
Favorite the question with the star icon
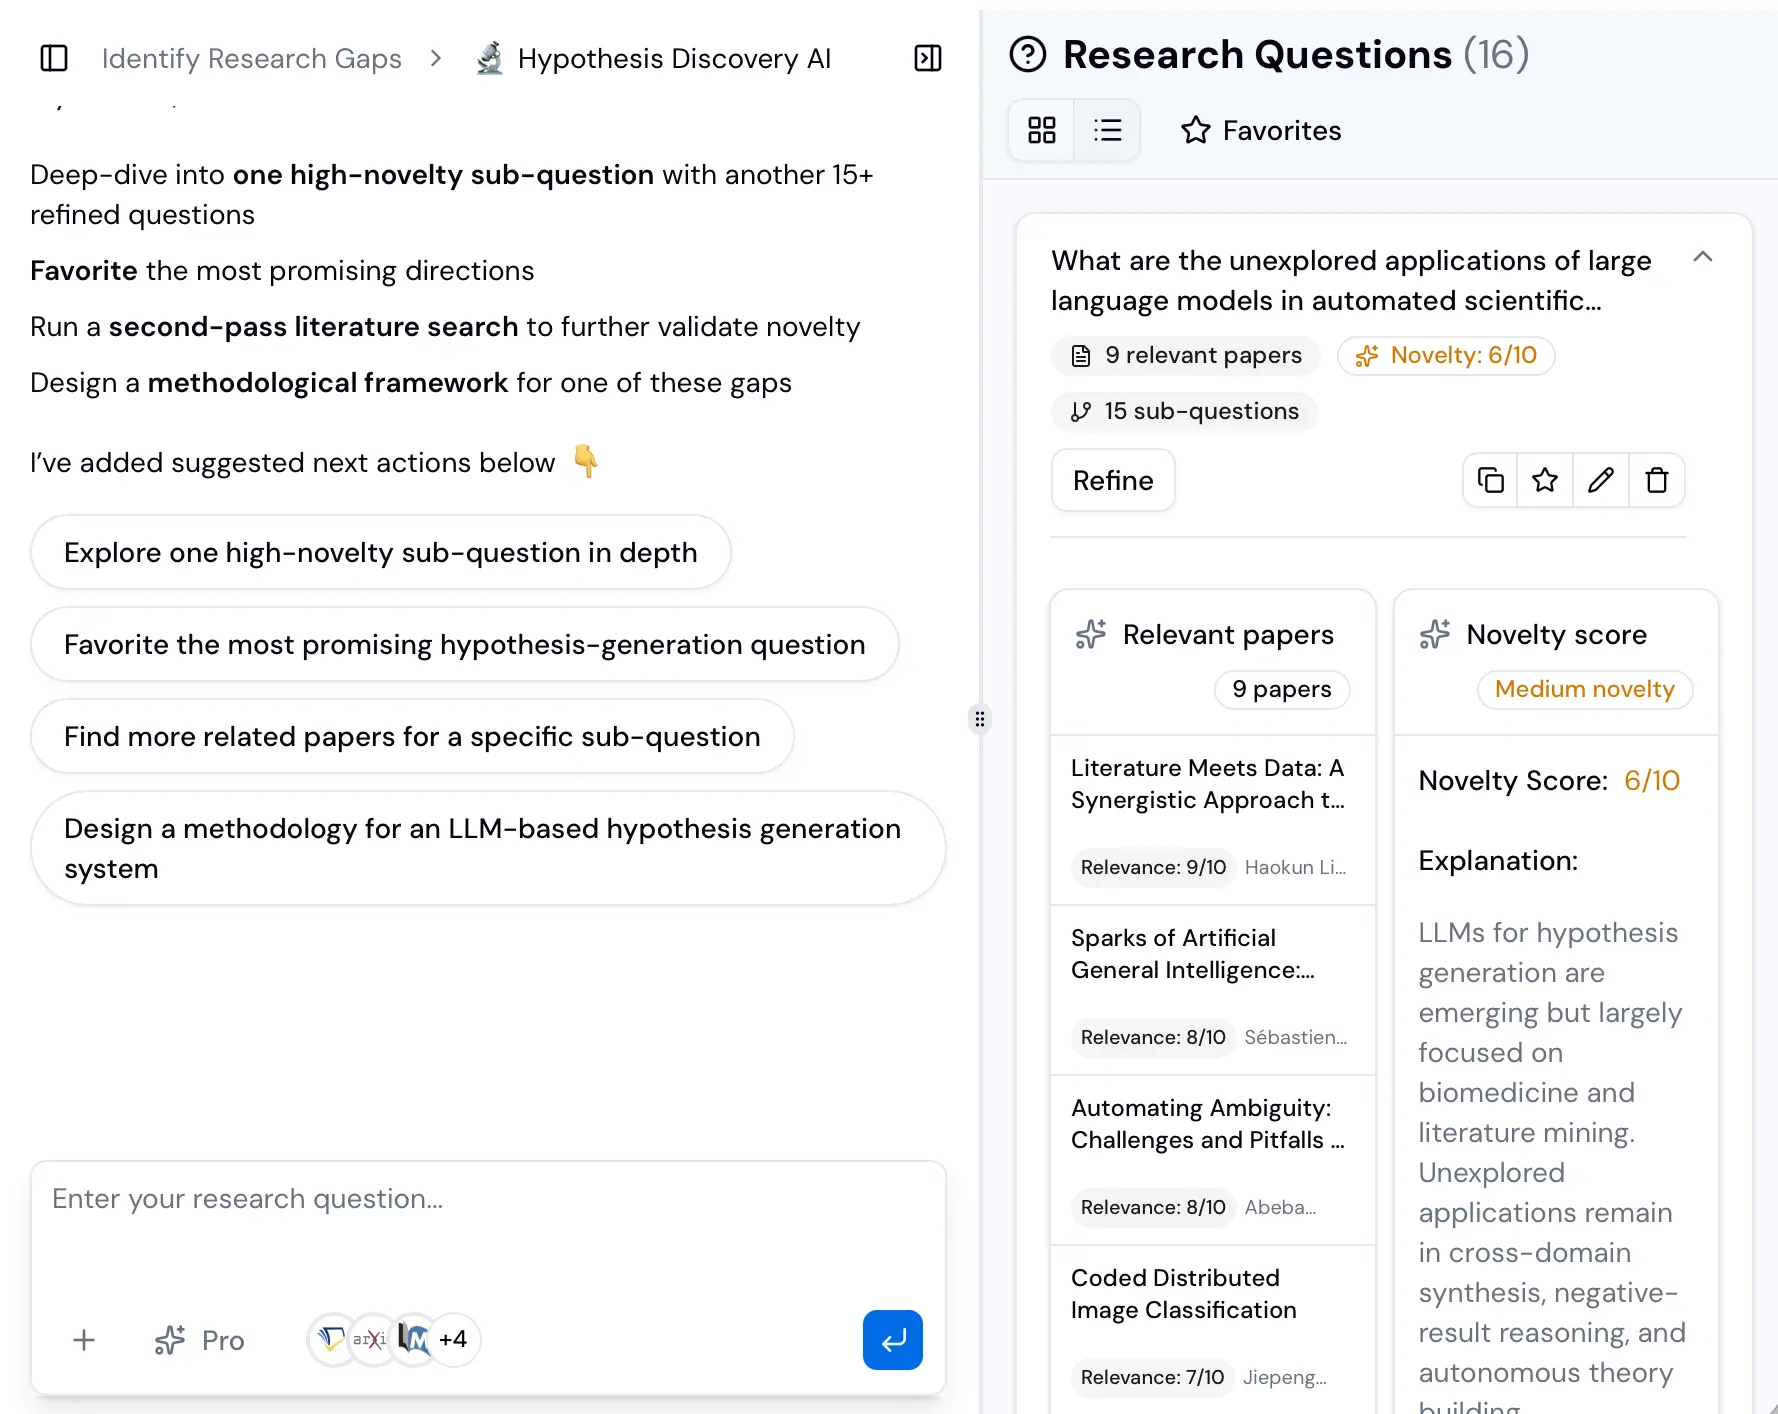(x=1545, y=480)
